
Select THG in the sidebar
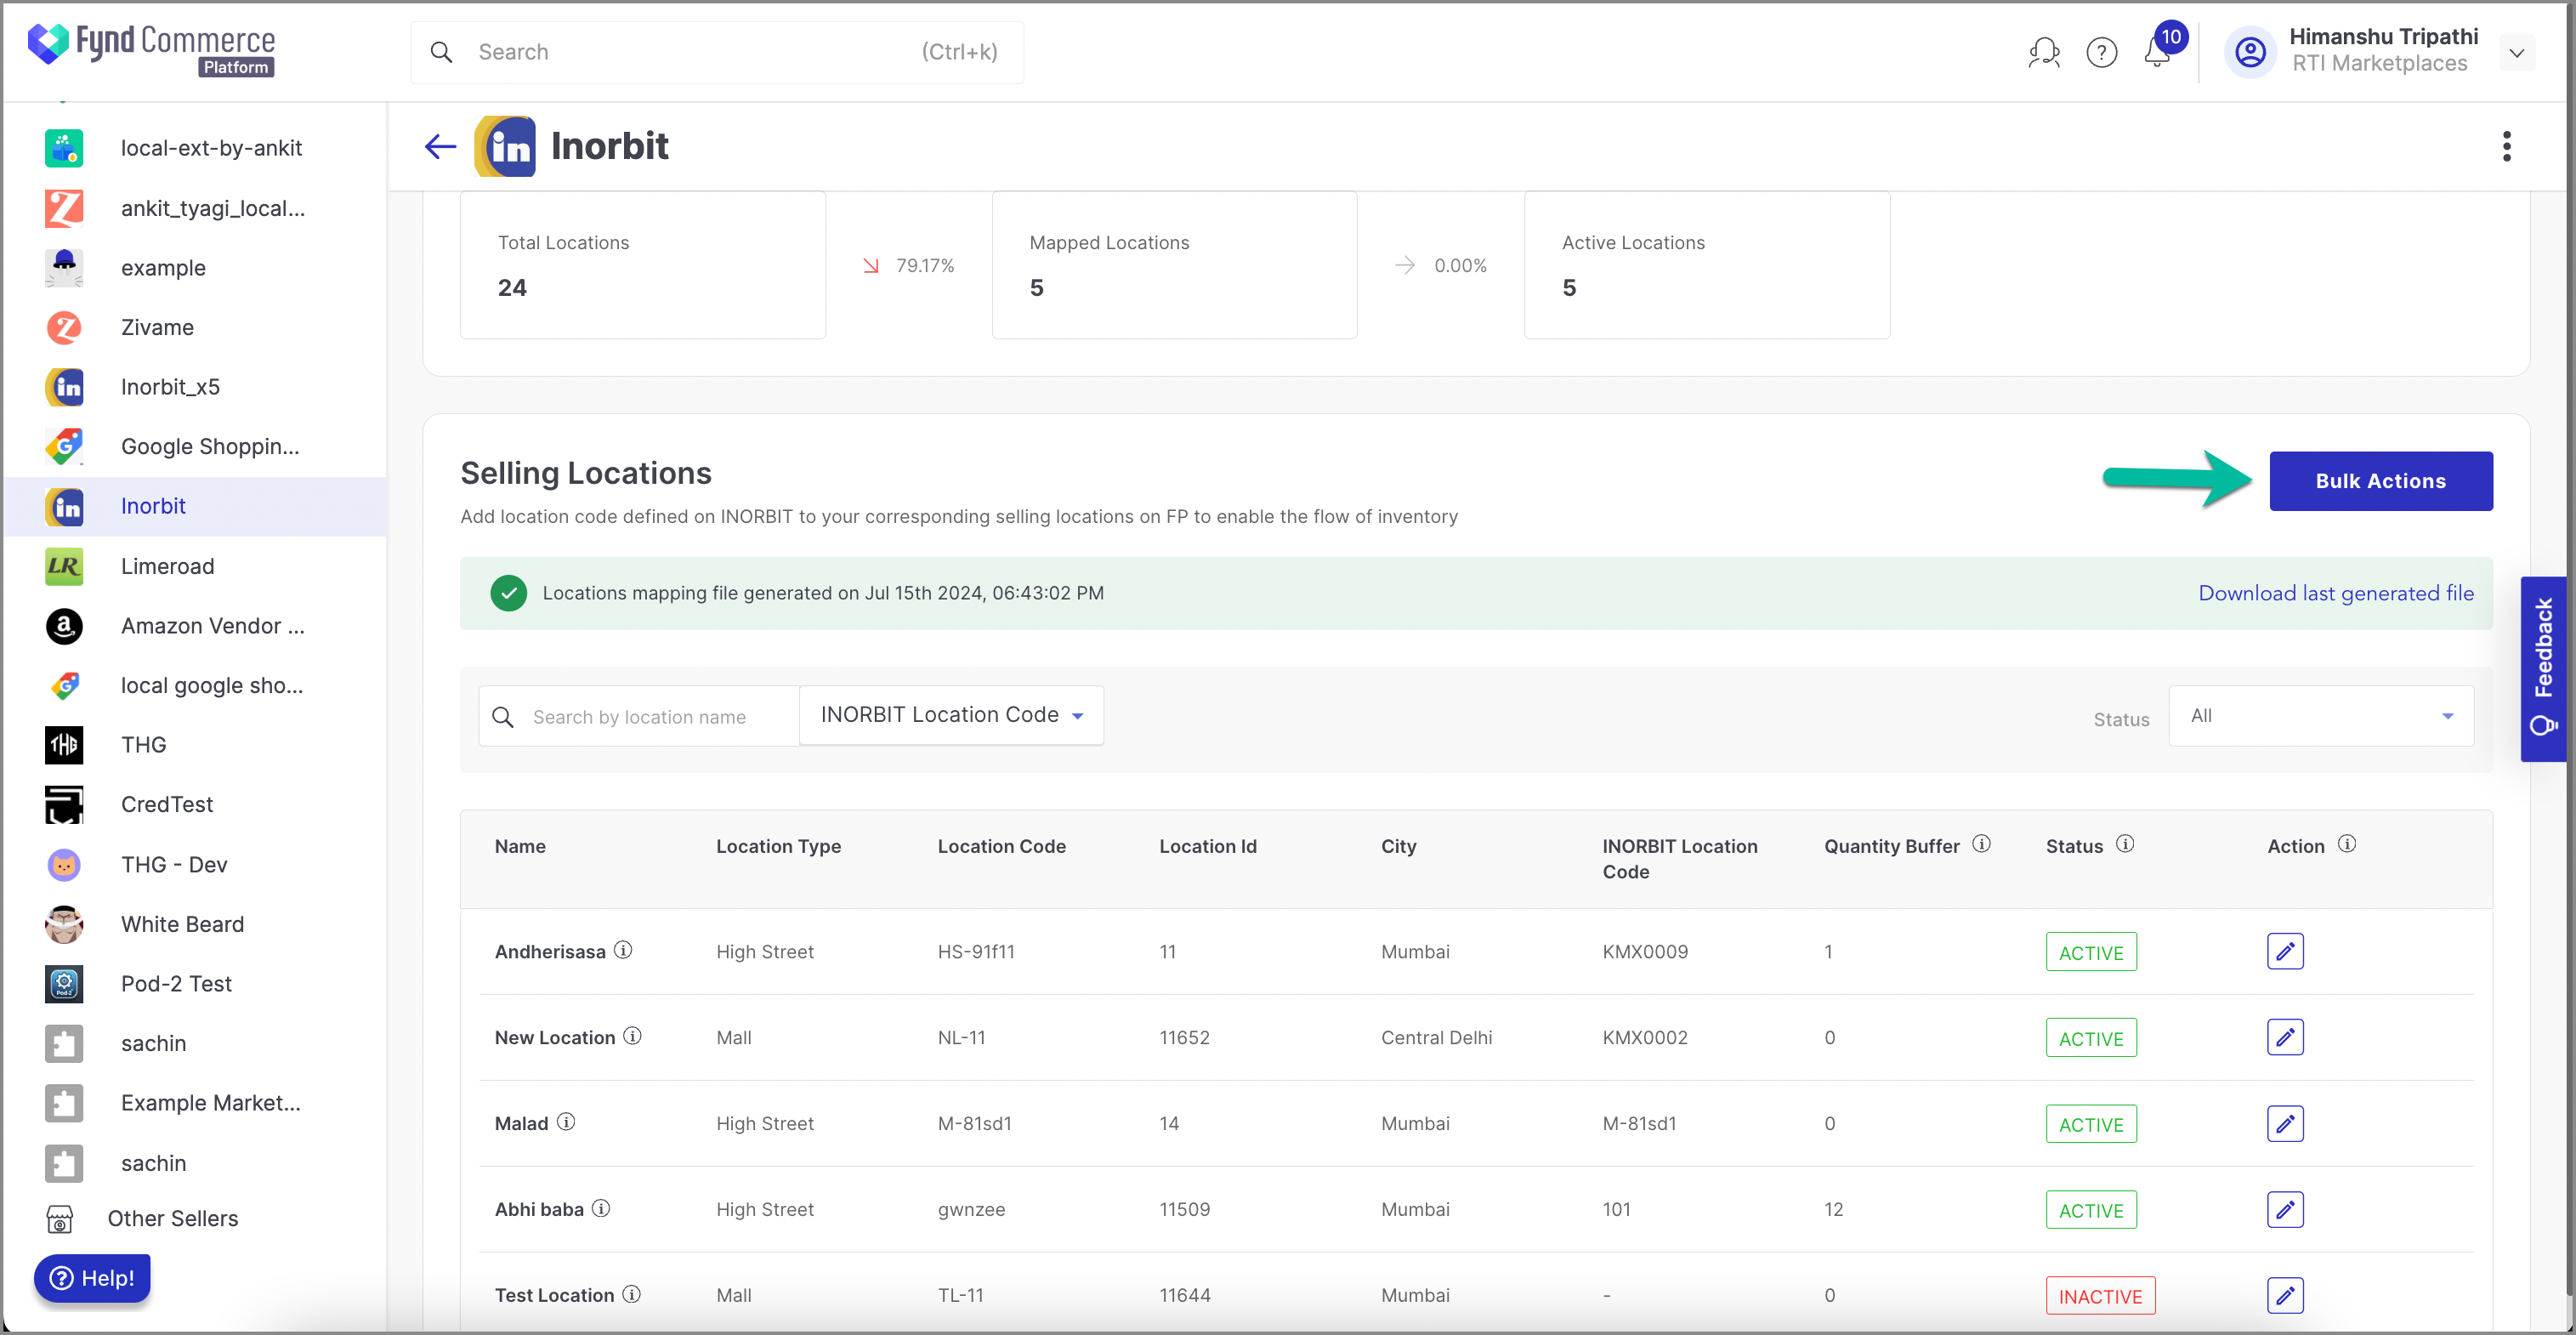click(195, 745)
